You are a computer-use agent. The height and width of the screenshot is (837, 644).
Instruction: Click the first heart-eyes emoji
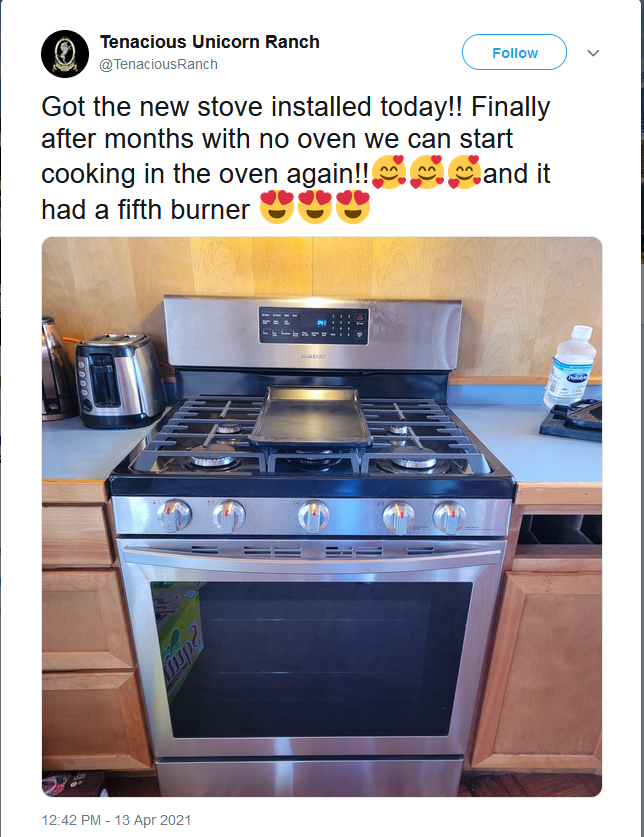277,207
